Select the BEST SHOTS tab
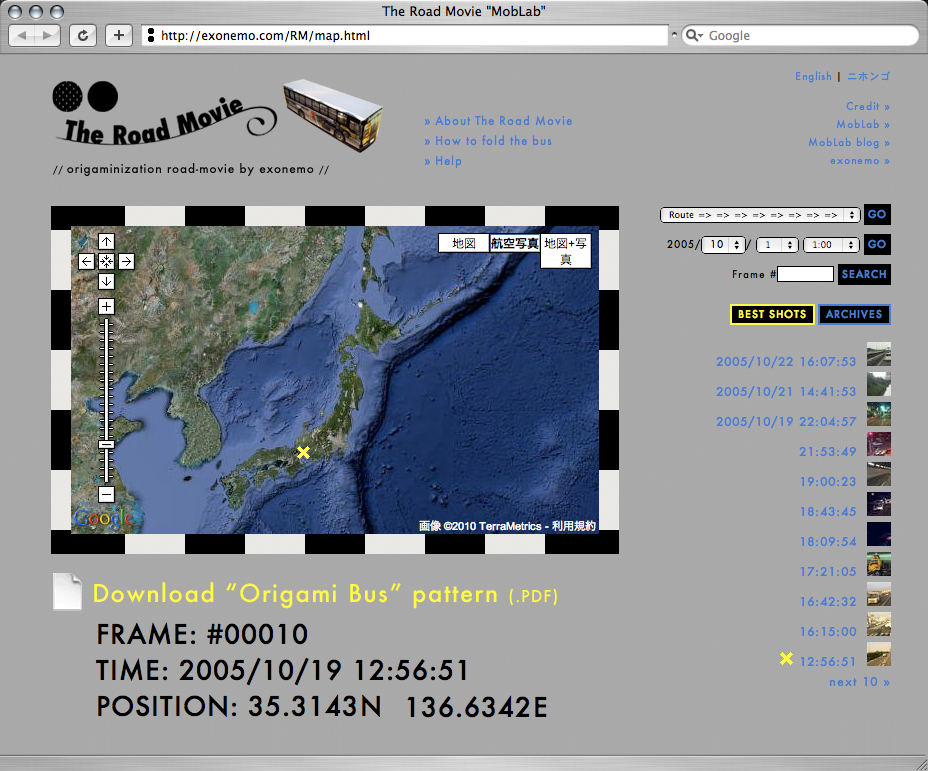The image size is (928, 771). (x=772, y=314)
